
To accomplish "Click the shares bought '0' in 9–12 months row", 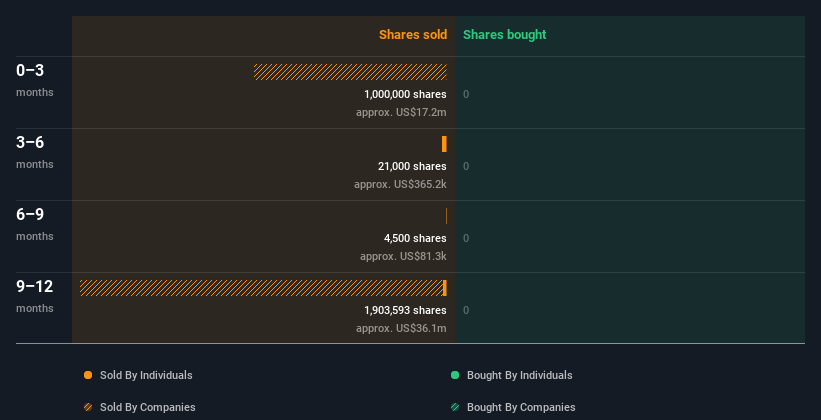I will pos(466,311).
